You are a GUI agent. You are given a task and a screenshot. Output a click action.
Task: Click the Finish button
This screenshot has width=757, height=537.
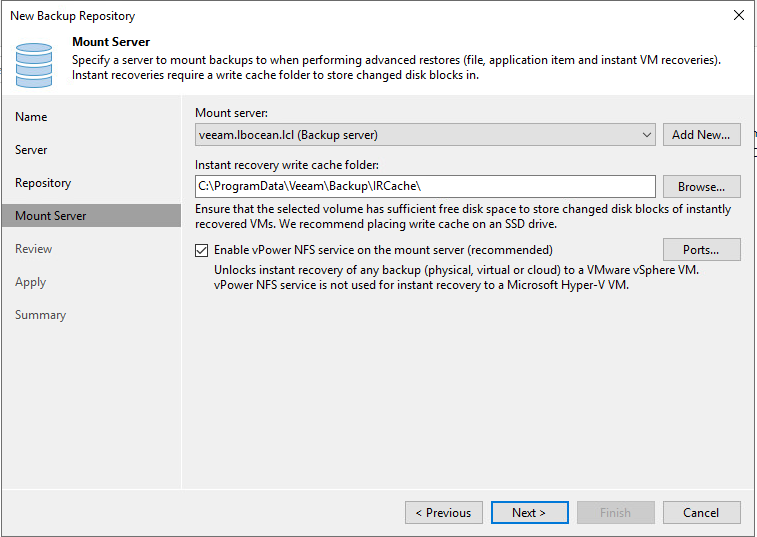pos(615,513)
